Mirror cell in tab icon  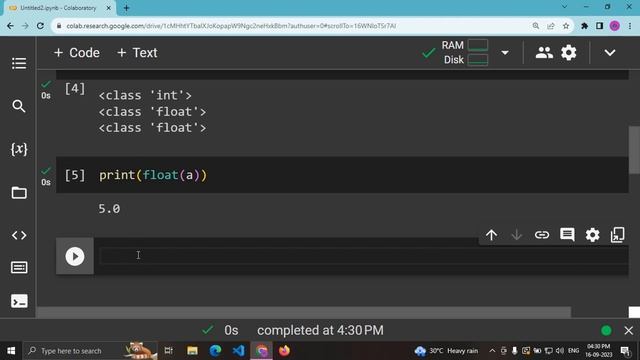point(618,235)
